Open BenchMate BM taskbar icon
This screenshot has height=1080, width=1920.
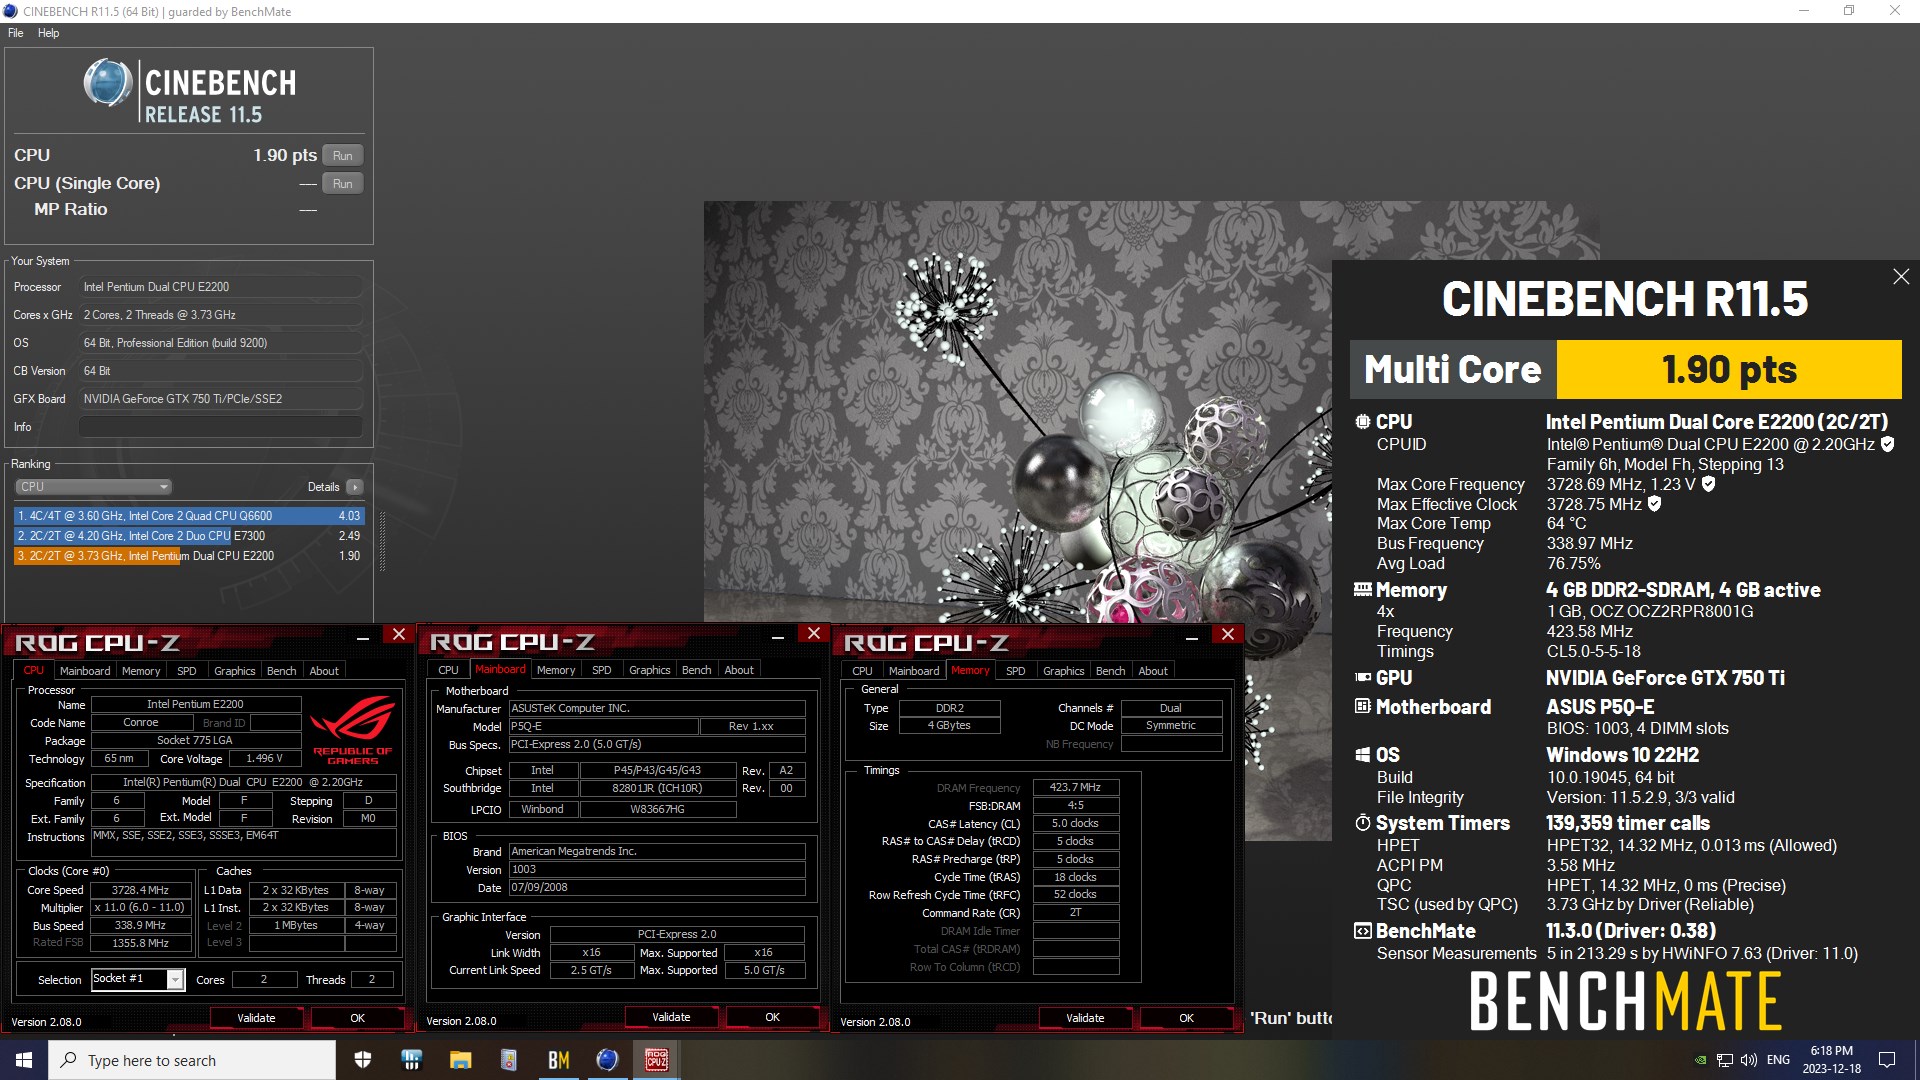pos(558,1060)
